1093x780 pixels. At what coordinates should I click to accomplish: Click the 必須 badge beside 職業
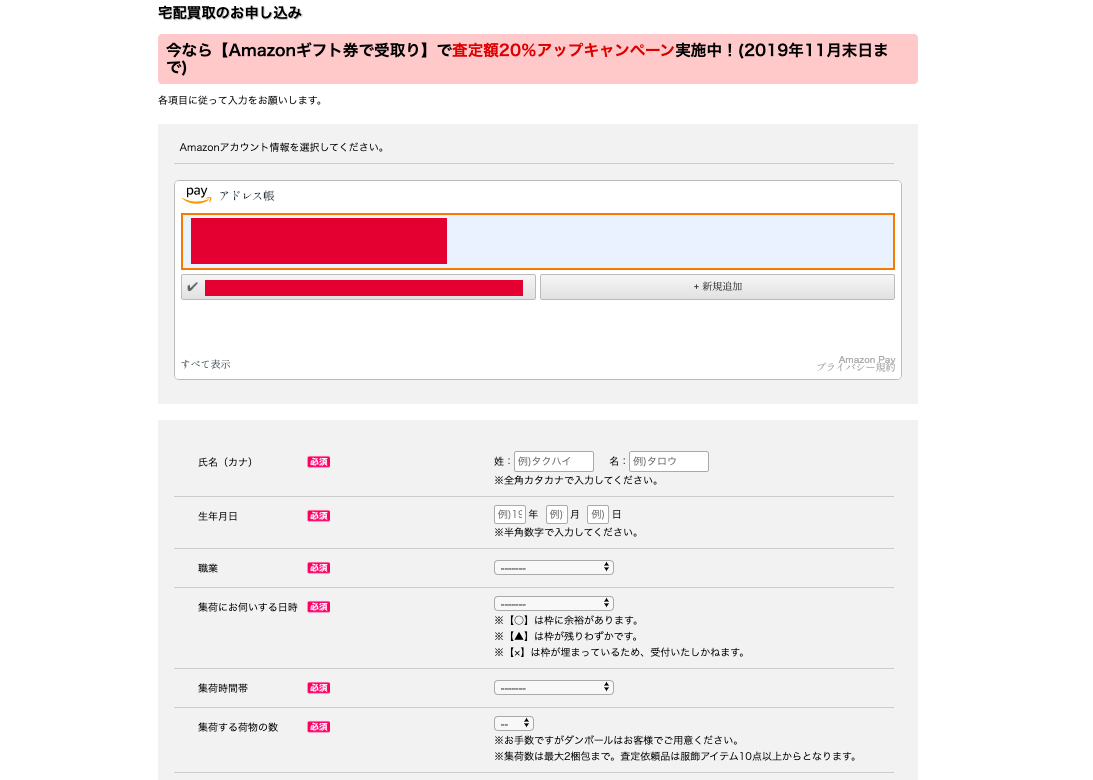coord(319,568)
